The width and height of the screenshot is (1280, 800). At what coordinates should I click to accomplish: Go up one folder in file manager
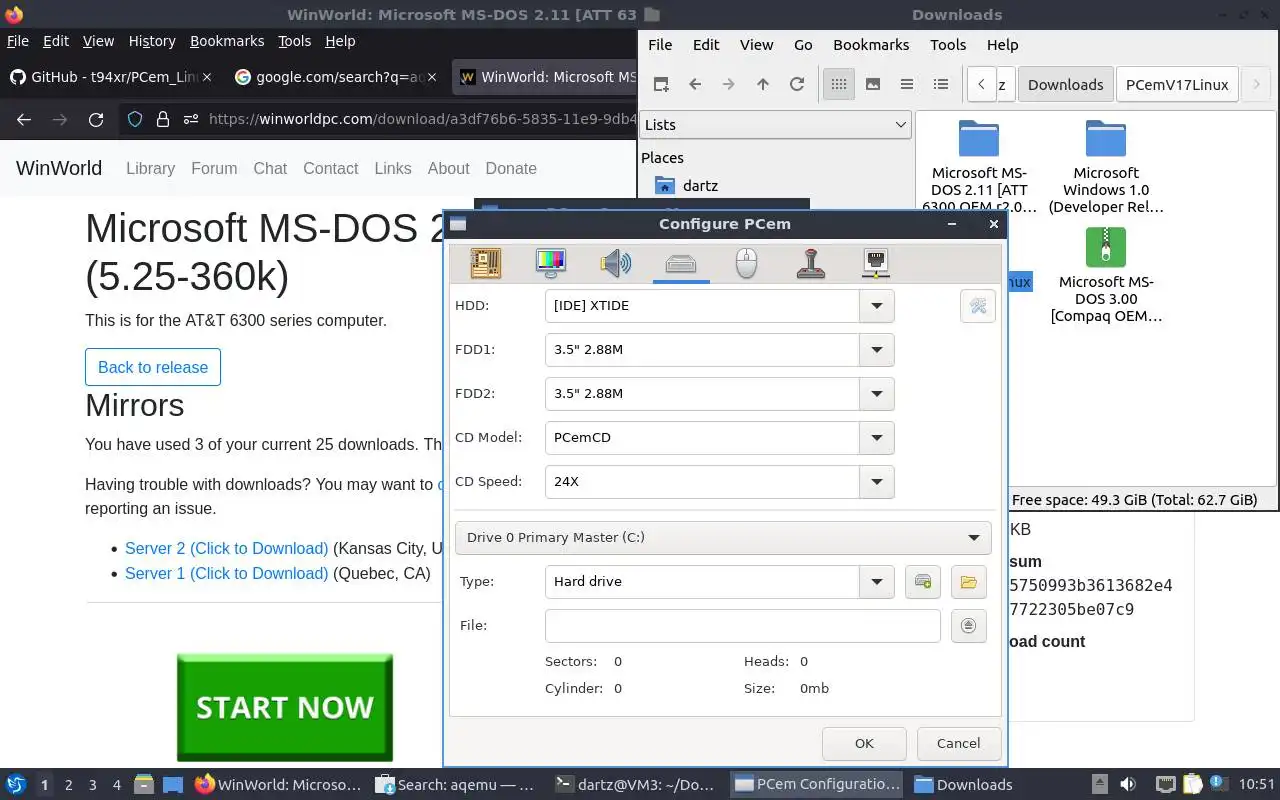point(763,84)
